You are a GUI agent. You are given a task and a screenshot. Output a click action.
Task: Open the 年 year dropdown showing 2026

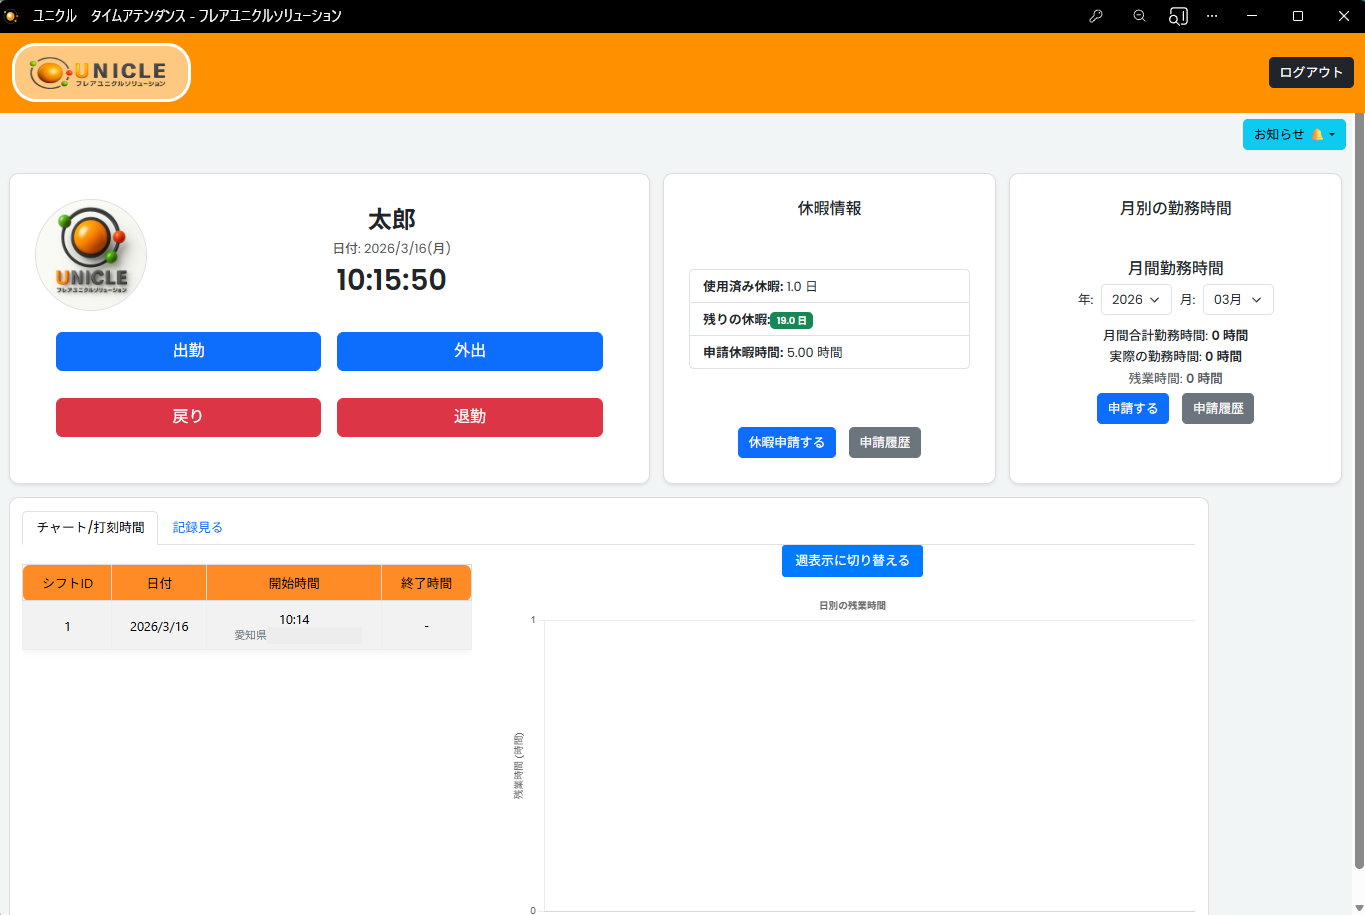click(x=1136, y=299)
